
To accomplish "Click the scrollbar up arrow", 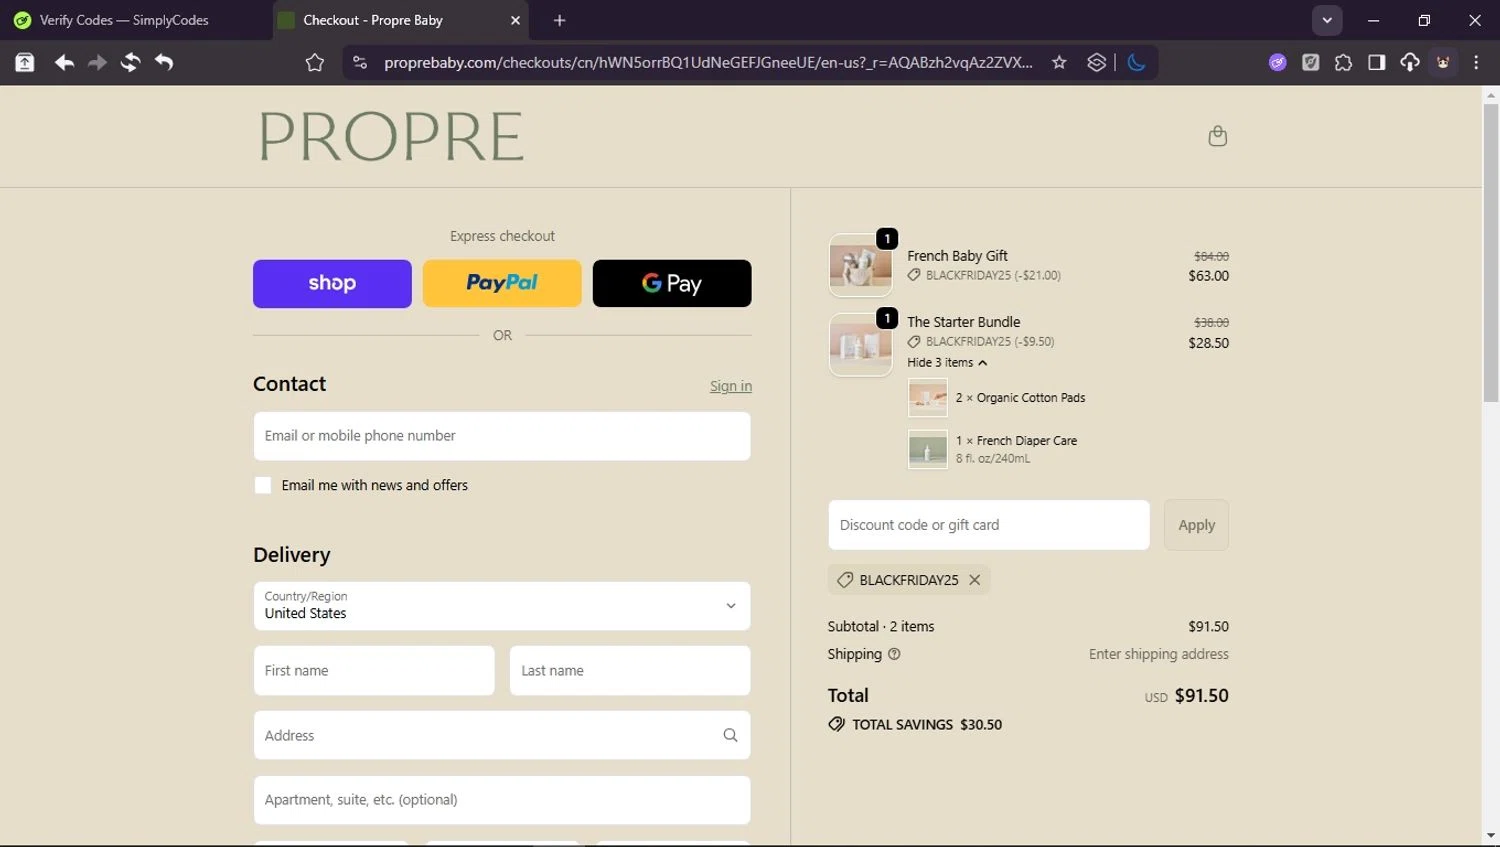I will [1491, 96].
